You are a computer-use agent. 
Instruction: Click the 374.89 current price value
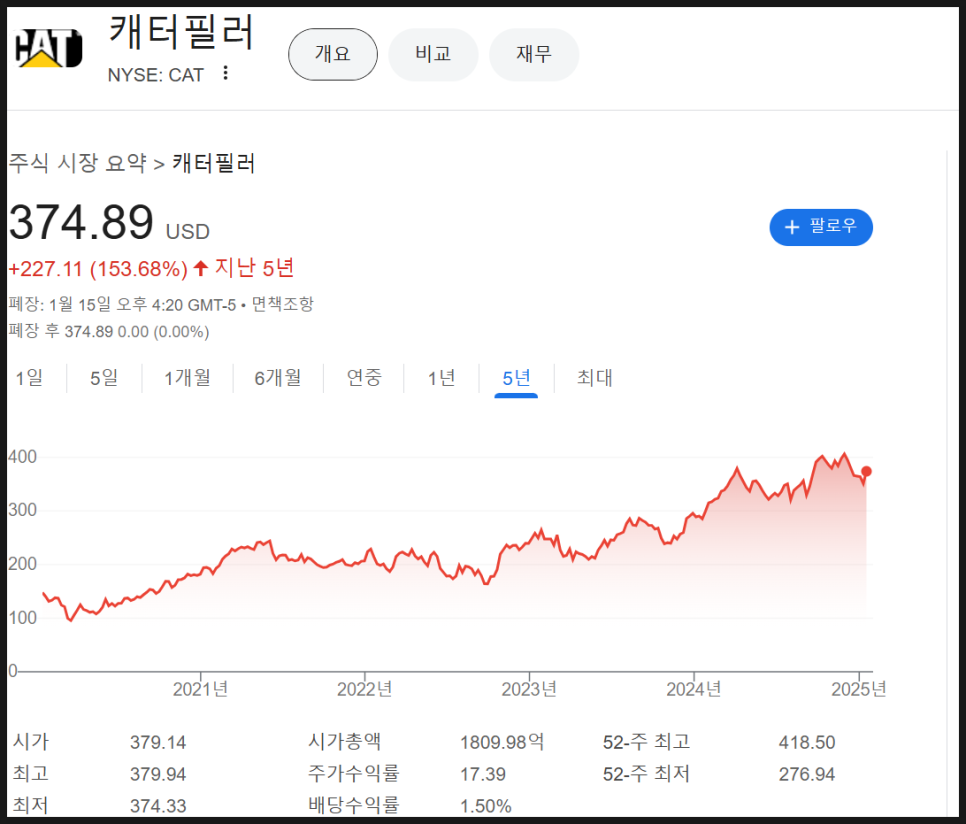(x=81, y=222)
